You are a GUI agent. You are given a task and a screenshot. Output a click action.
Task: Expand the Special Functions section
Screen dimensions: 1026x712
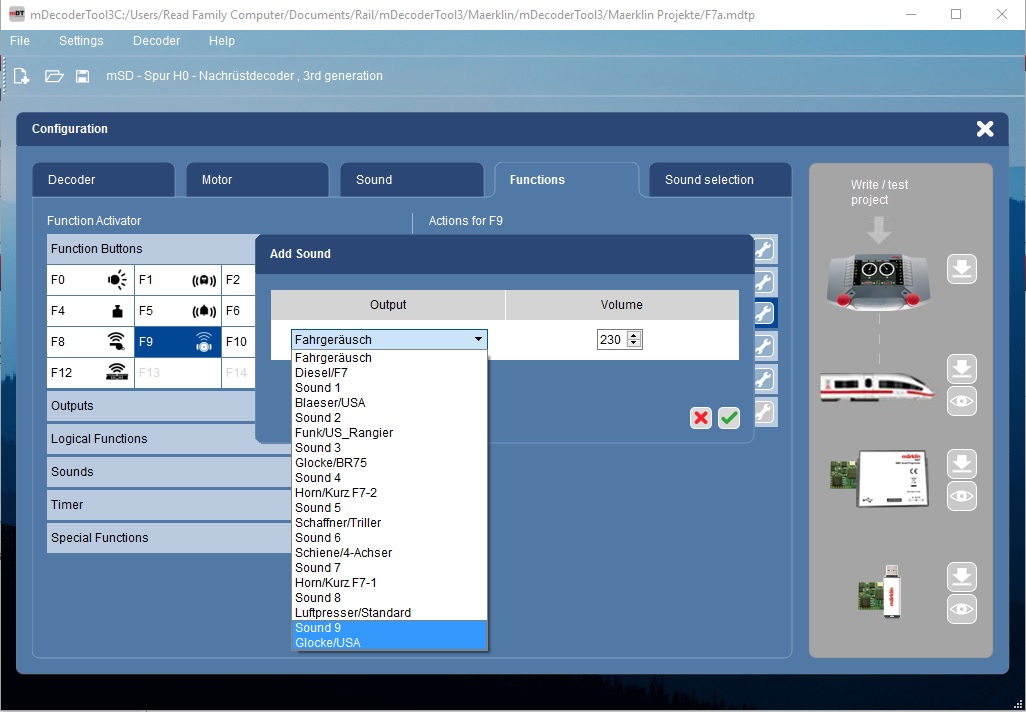pyautogui.click(x=169, y=538)
